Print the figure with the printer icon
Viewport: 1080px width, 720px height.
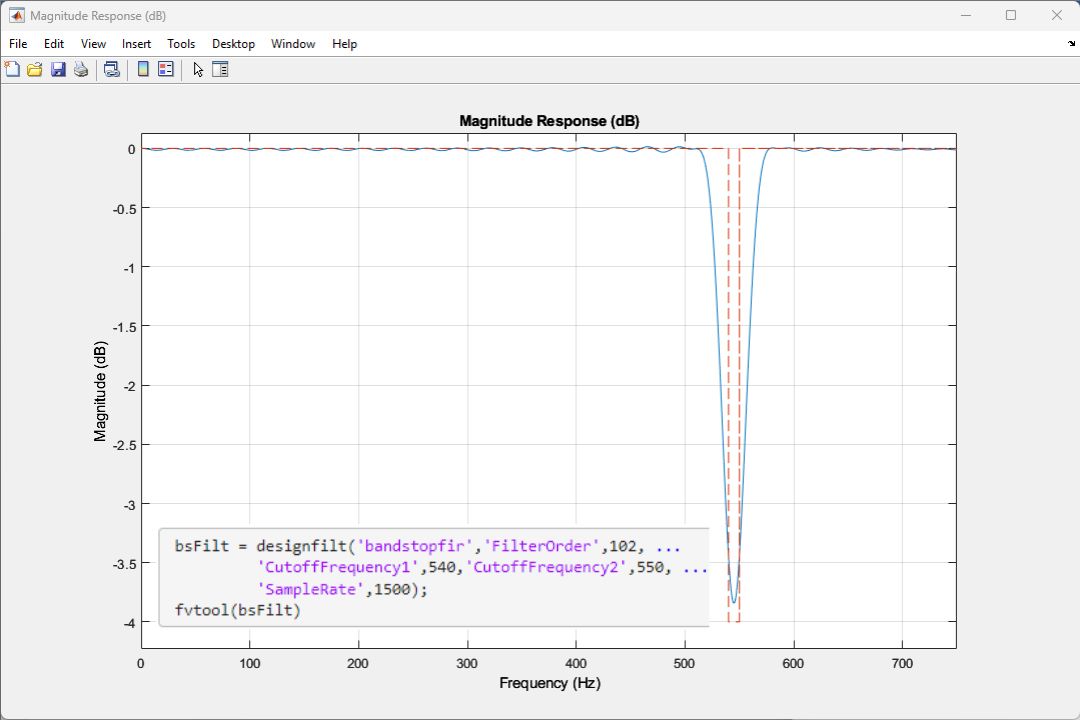pyautogui.click(x=81, y=70)
